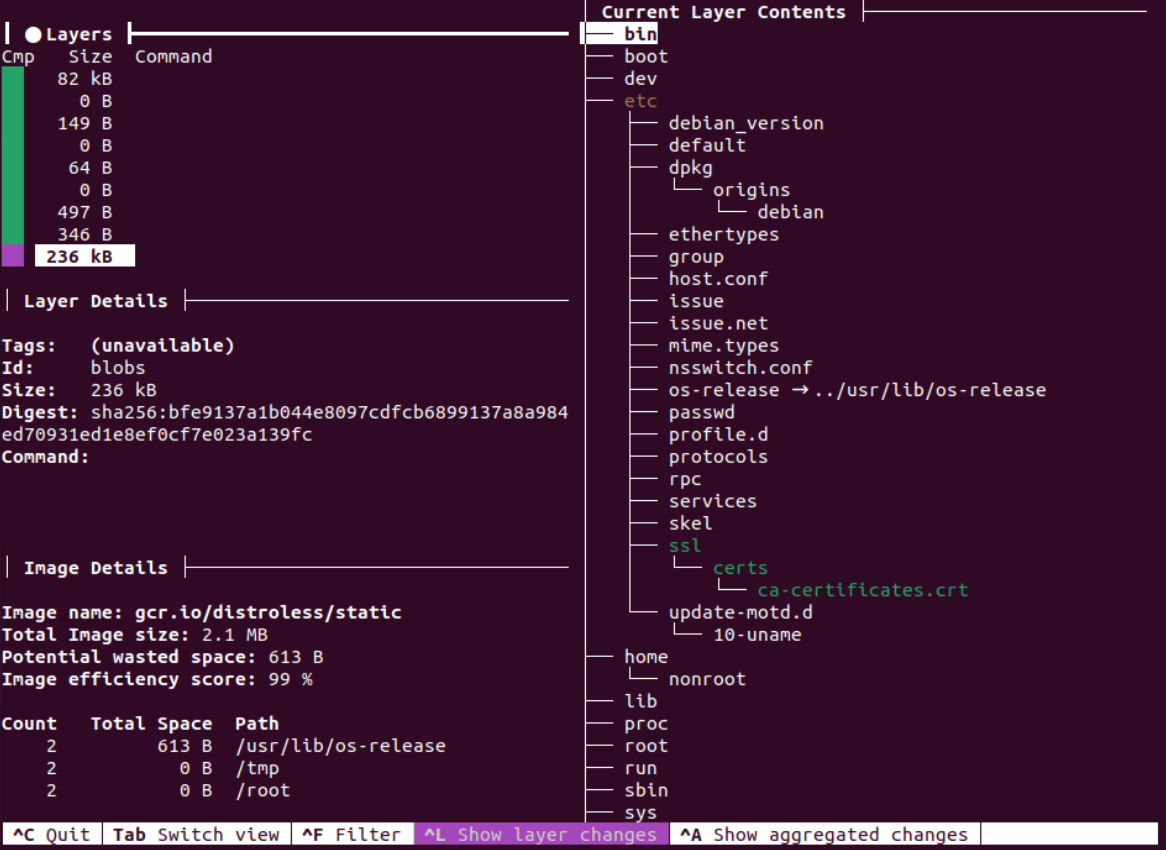
Task: Toggle ^A Show aggregated changes
Action: 824,835
